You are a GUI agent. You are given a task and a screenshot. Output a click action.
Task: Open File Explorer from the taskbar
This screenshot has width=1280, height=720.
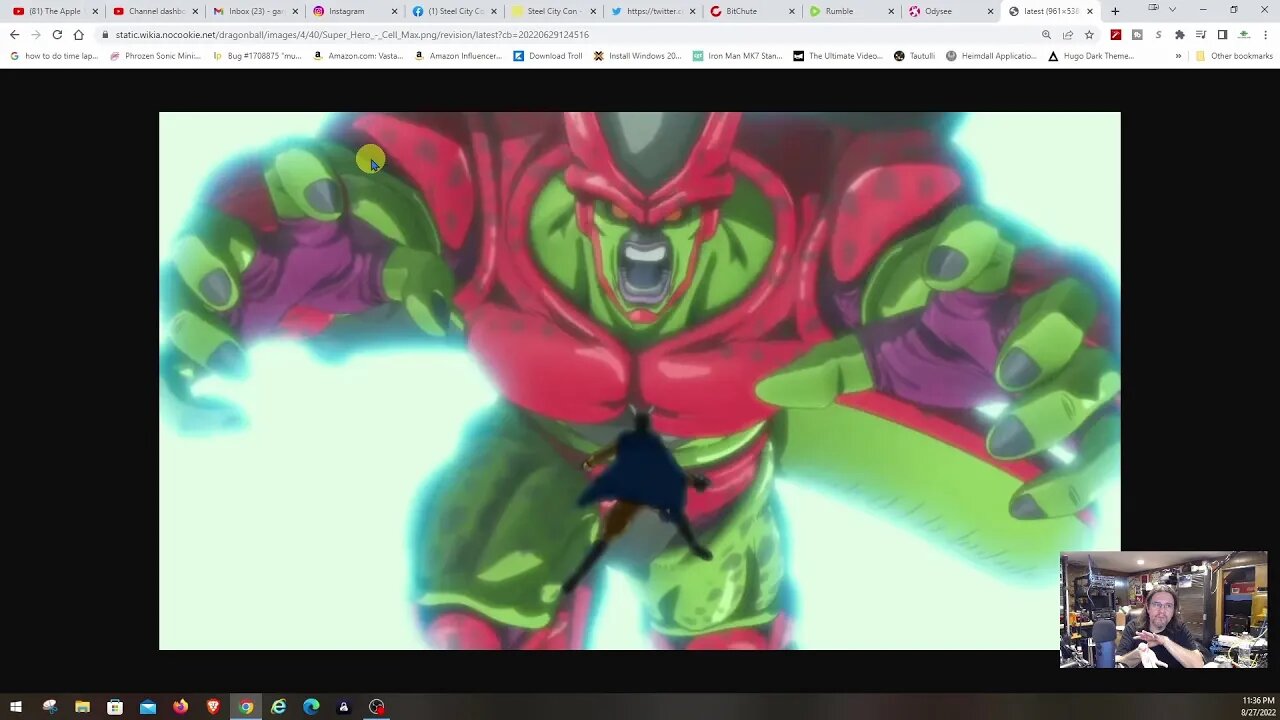pos(82,707)
